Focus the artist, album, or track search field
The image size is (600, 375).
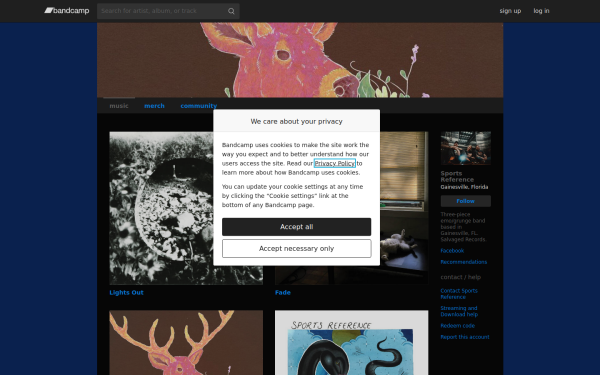click(168, 11)
